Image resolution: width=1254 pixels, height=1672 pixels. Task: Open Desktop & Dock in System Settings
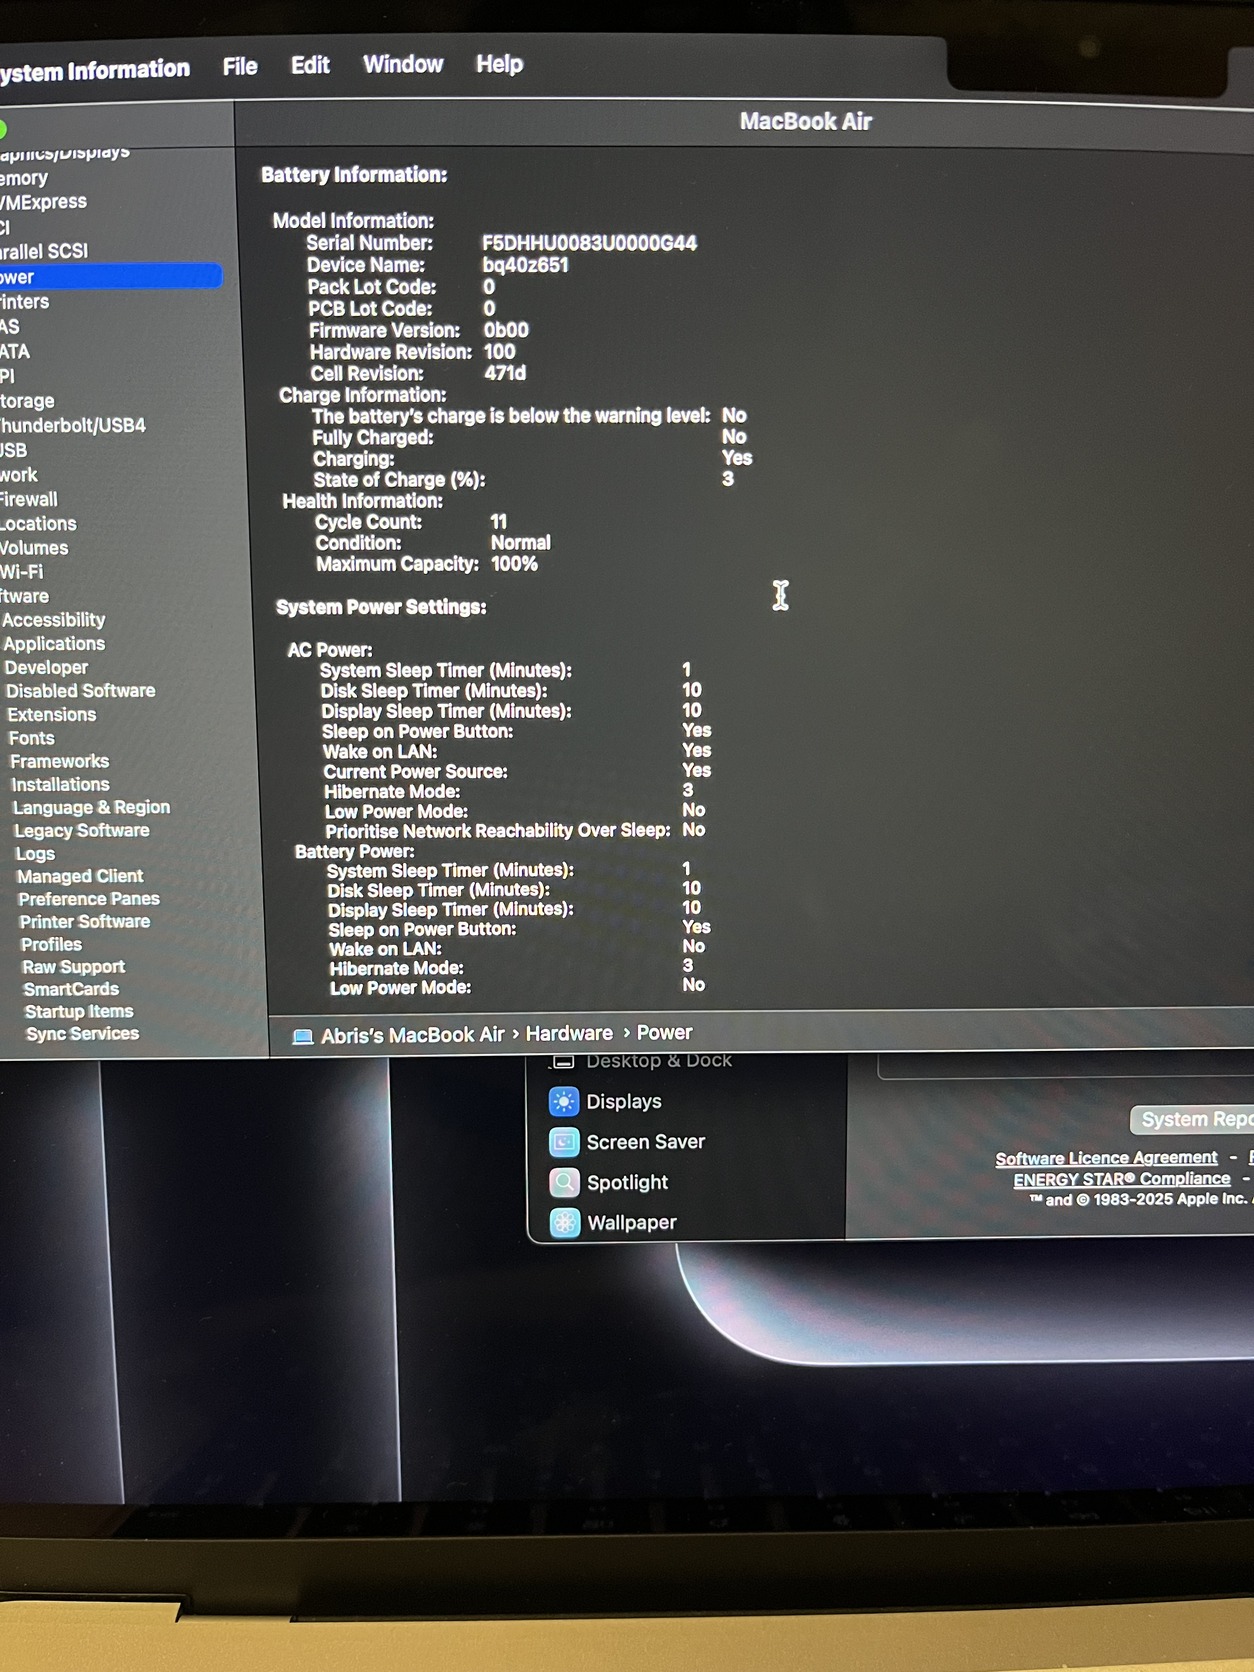(641, 1060)
